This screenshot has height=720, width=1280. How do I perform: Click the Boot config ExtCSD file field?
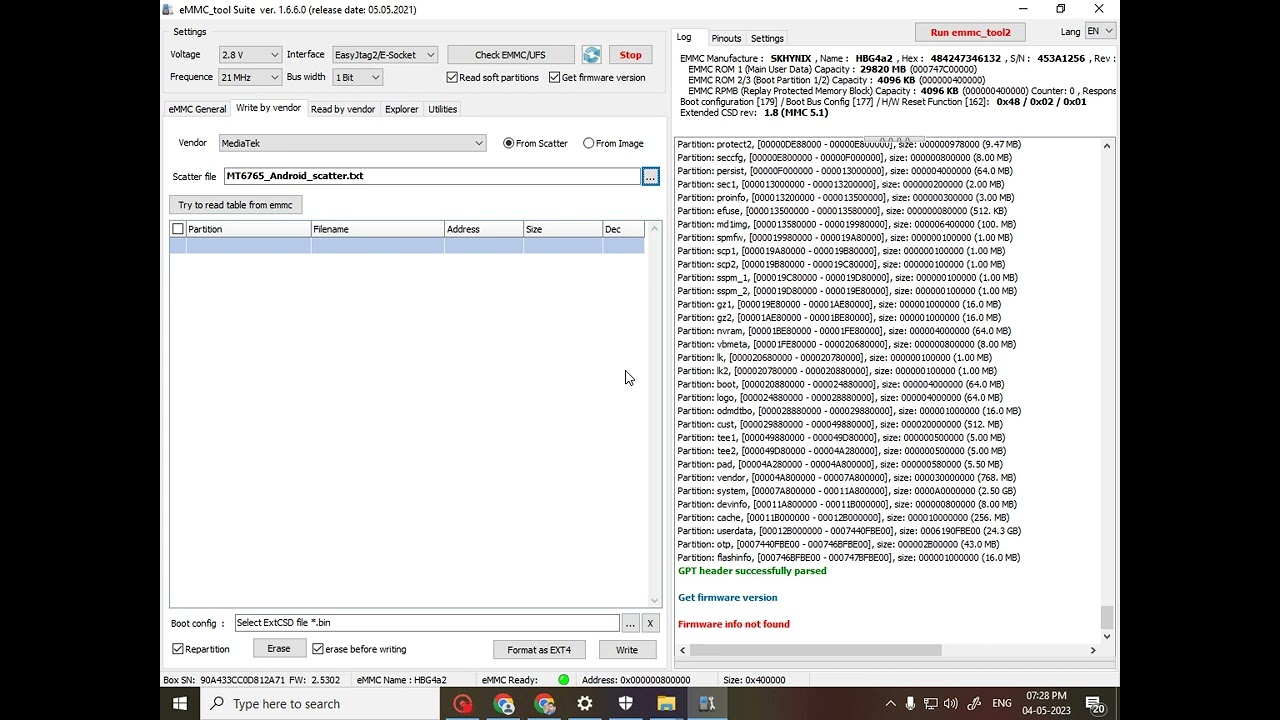pyautogui.click(x=427, y=623)
